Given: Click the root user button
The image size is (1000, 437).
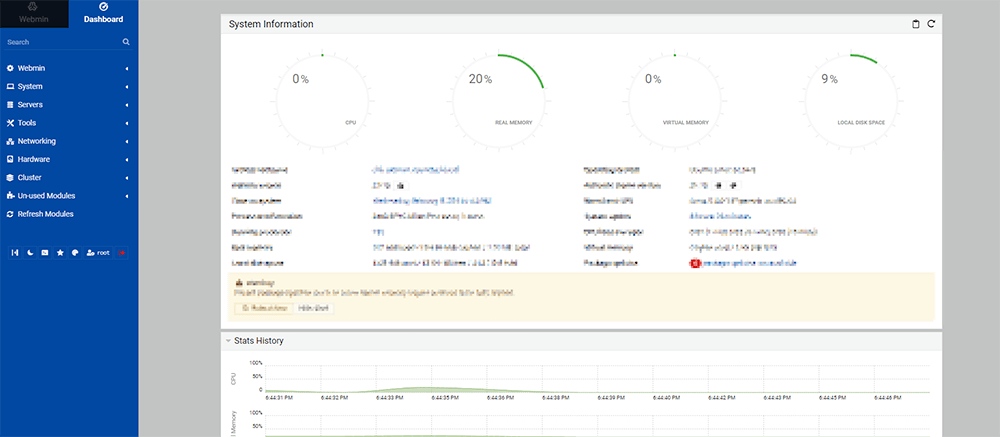Looking at the screenshot, I should 98,253.
